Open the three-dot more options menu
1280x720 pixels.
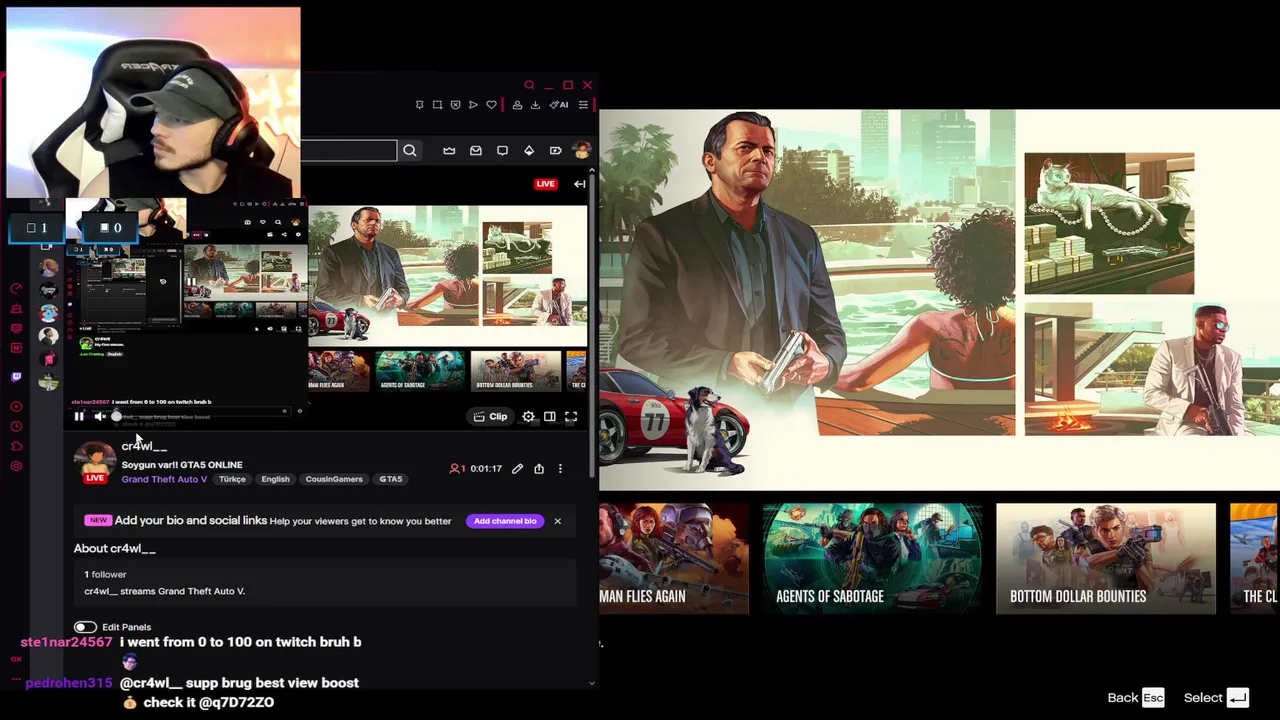tap(560, 468)
